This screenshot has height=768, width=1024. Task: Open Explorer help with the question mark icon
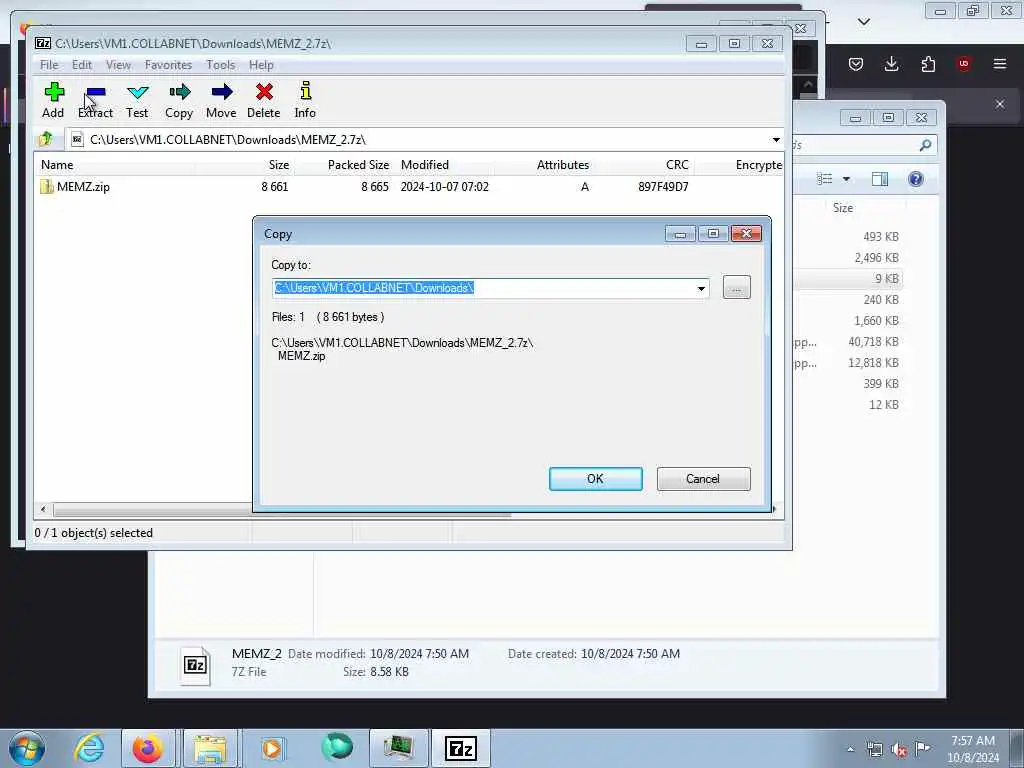click(x=916, y=179)
